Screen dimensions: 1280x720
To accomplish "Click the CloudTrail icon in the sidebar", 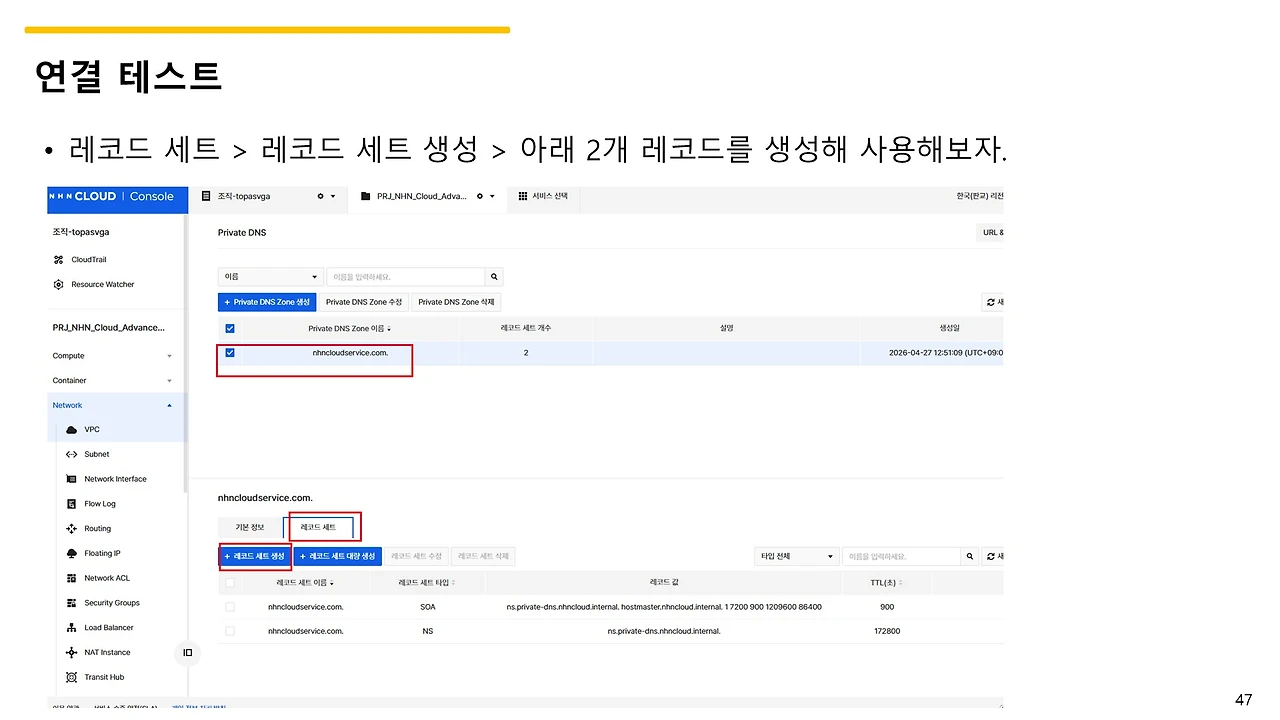I will pos(59,260).
